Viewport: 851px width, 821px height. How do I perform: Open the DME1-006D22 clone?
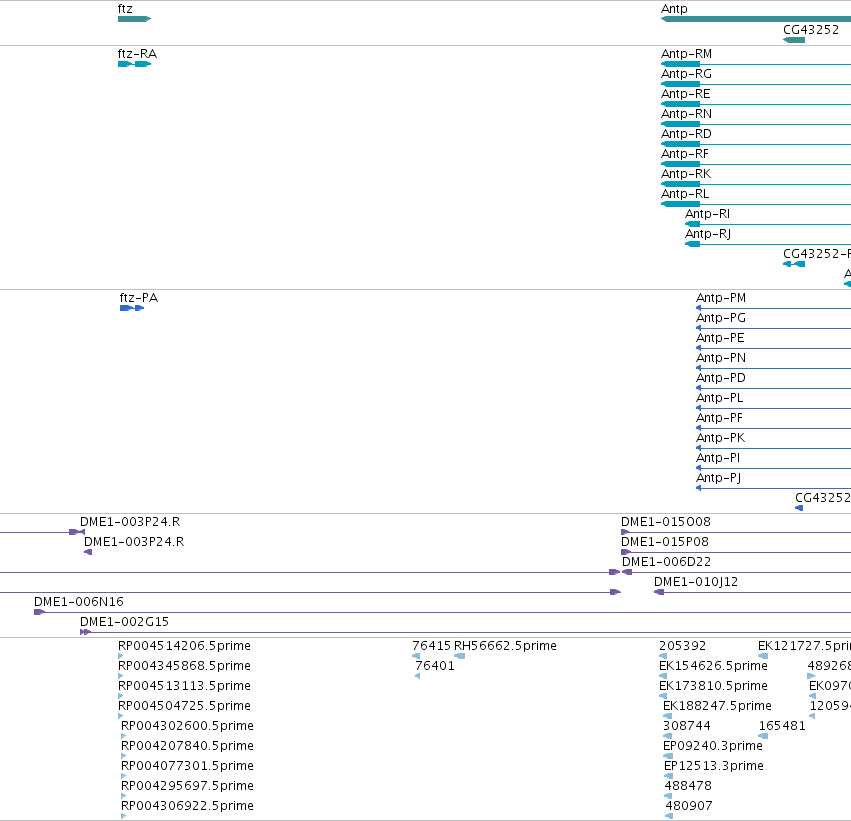coord(666,562)
